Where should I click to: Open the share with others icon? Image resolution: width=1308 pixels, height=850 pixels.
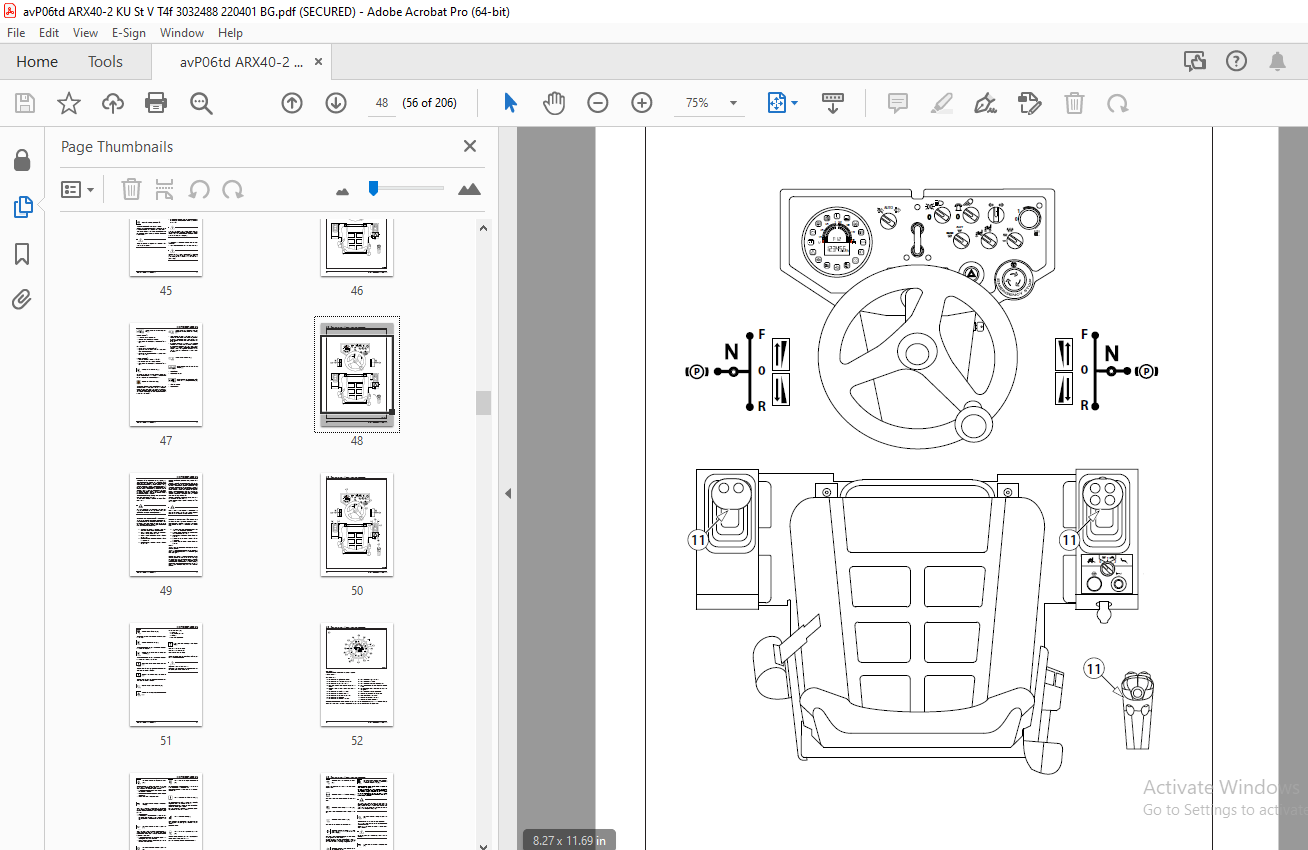coord(1195,62)
